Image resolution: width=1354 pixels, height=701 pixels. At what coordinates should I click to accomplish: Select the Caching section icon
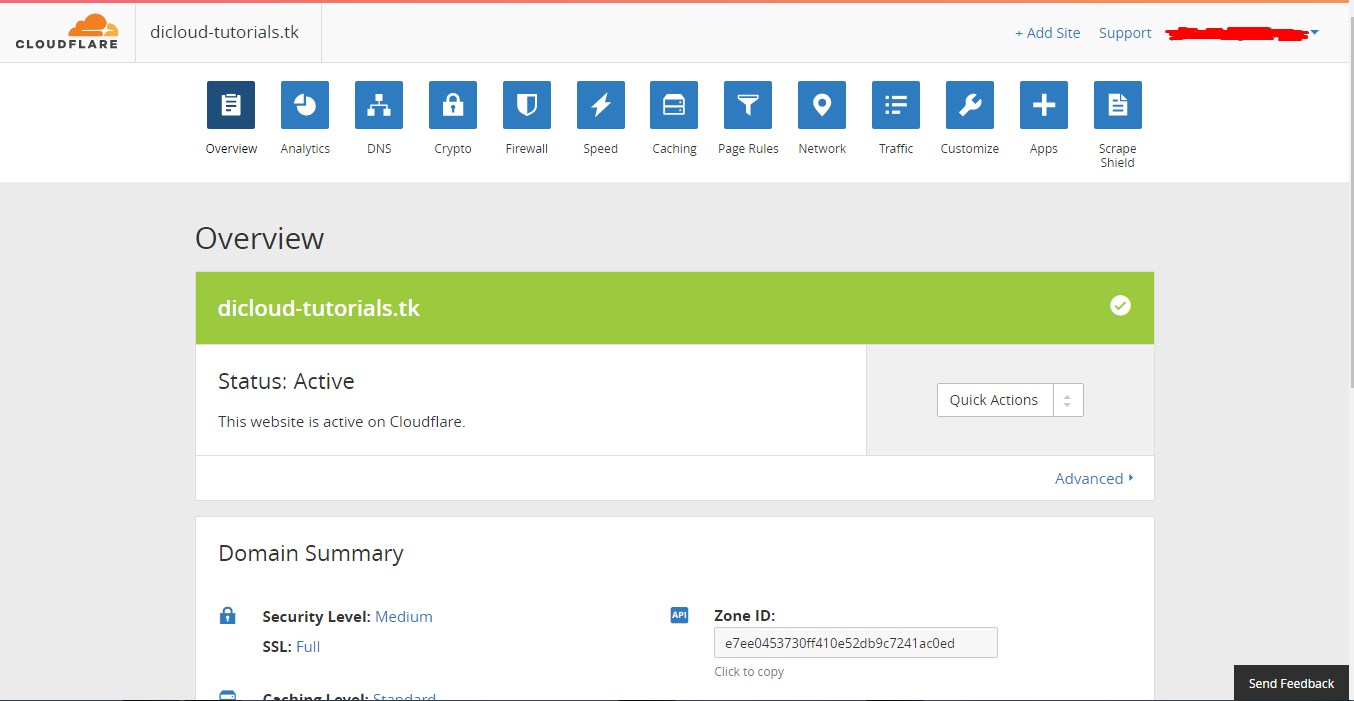tap(673, 104)
